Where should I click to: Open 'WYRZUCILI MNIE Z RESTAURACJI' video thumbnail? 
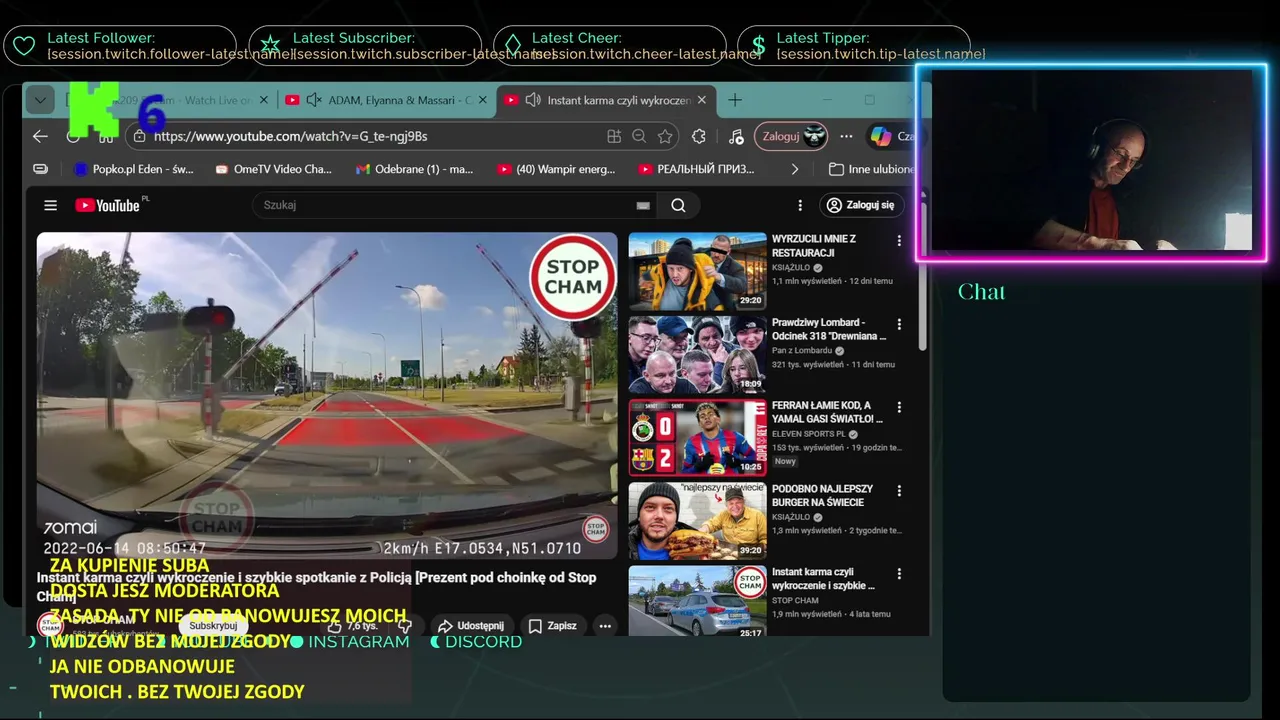pos(697,271)
